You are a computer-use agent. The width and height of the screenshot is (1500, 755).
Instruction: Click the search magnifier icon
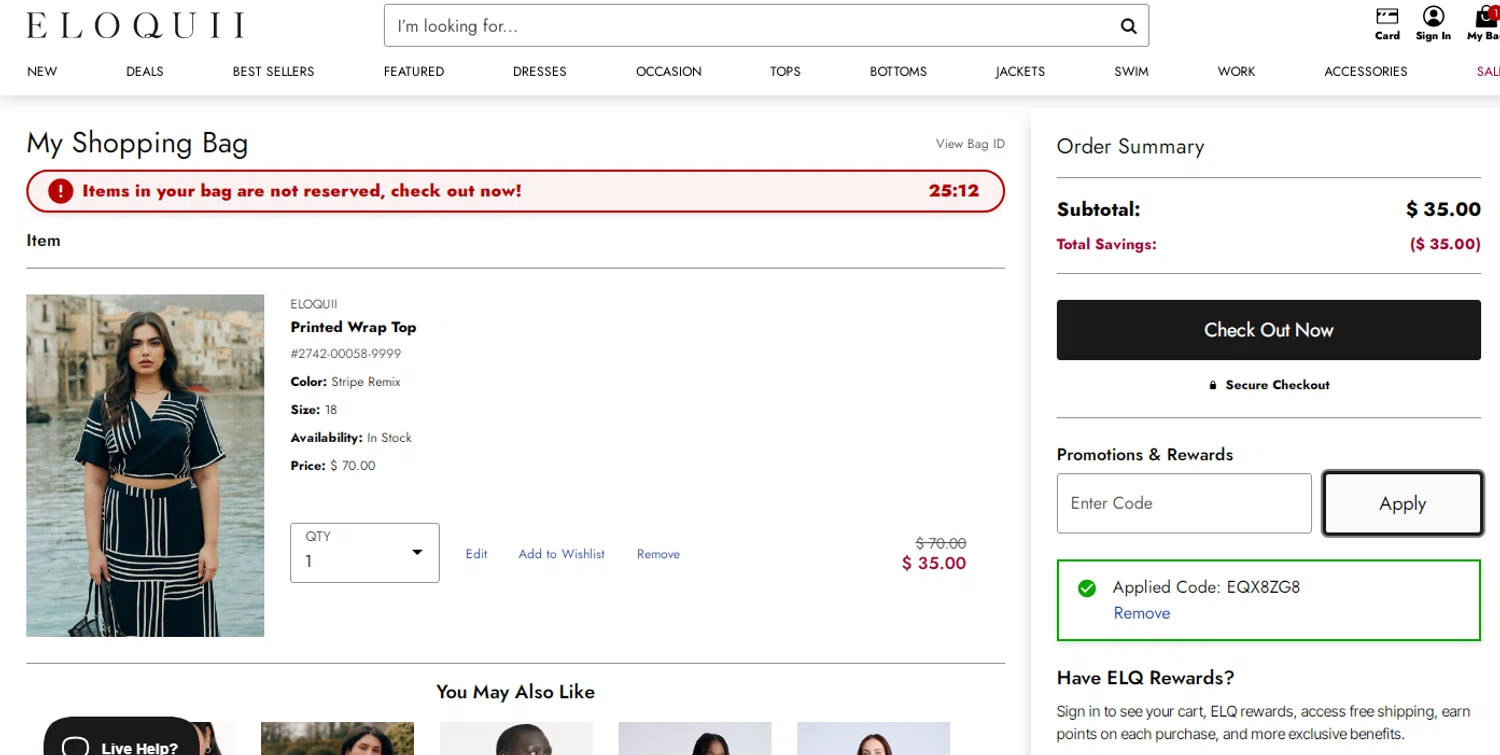tap(1128, 26)
